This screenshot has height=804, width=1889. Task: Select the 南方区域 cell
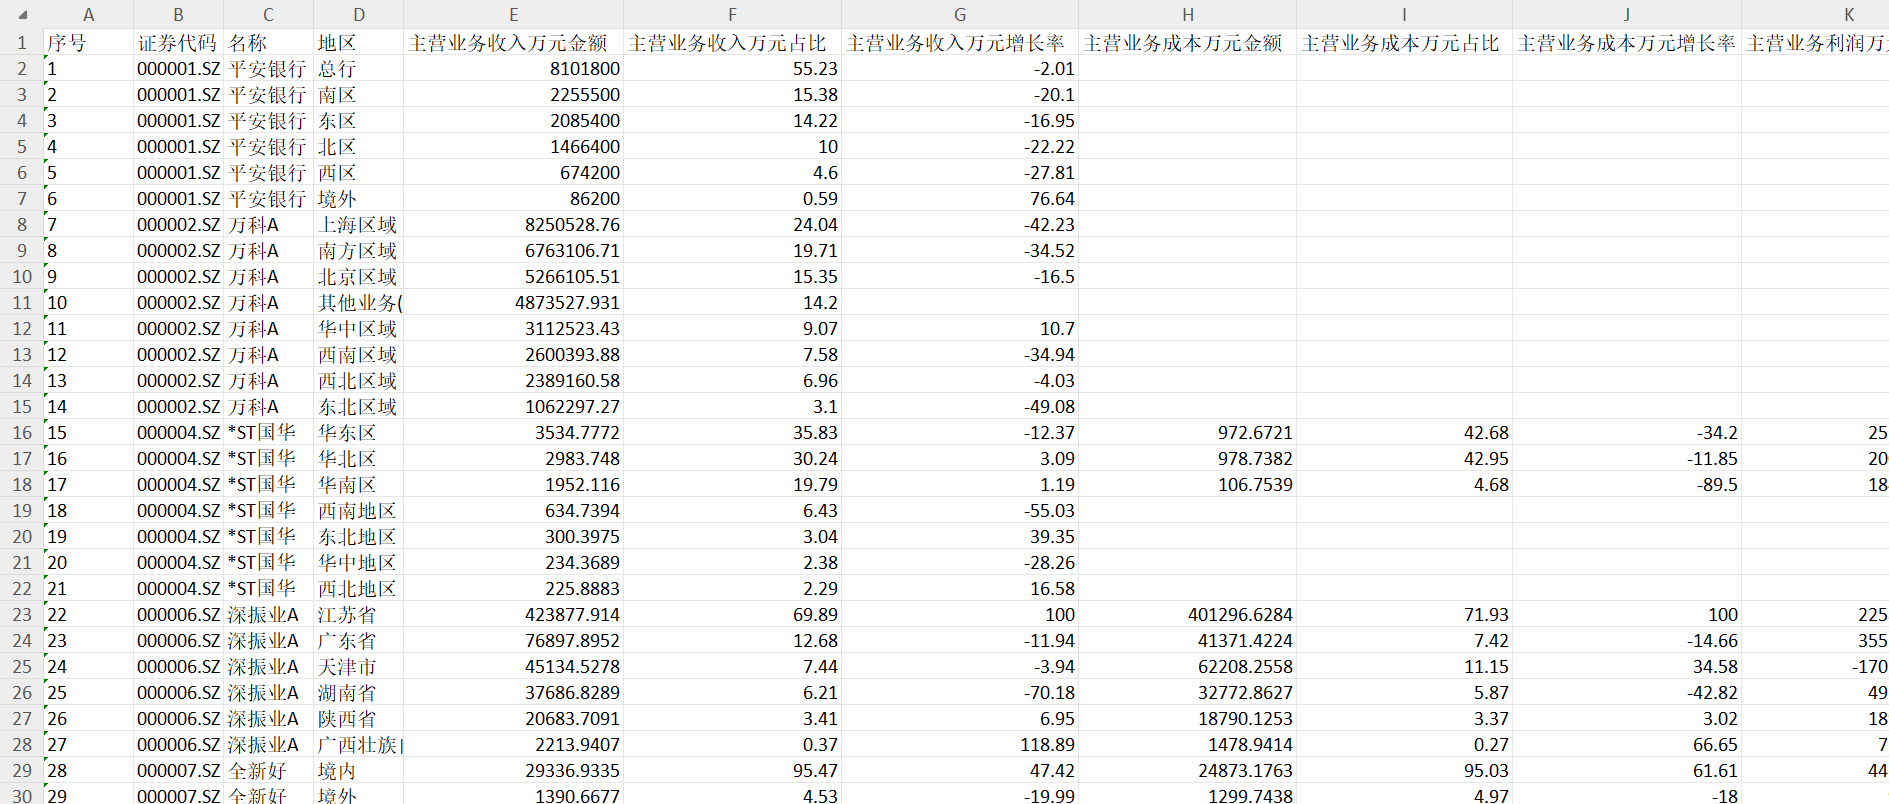[x=359, y=251]
